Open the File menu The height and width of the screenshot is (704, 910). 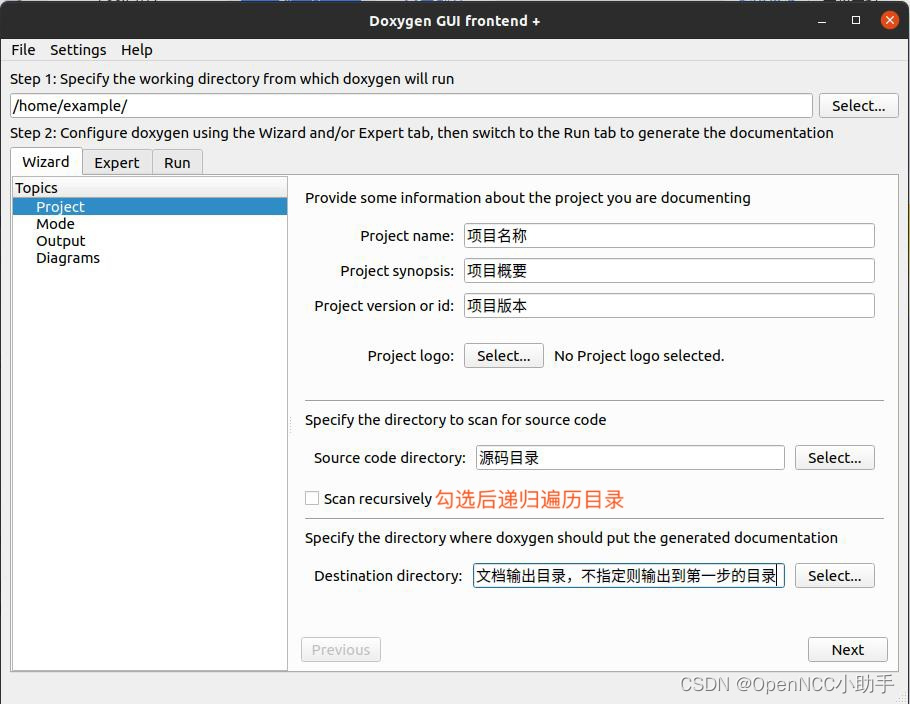click(x=23, y=50)
